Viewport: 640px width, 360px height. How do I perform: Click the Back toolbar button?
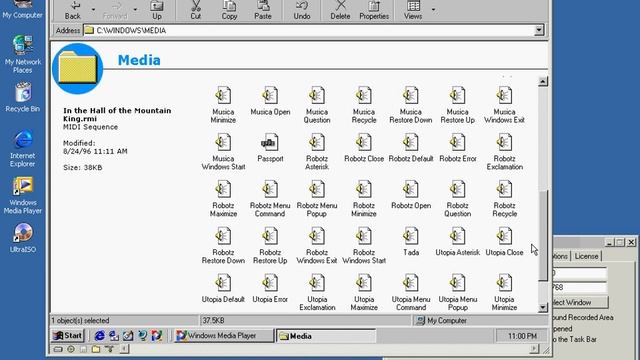click(73, 10)
